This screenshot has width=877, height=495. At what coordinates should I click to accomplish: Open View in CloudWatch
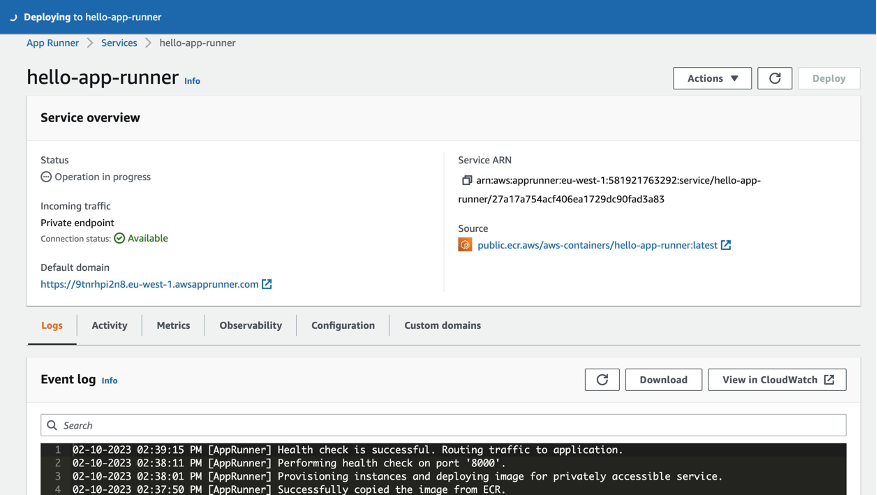pos(777,380)
